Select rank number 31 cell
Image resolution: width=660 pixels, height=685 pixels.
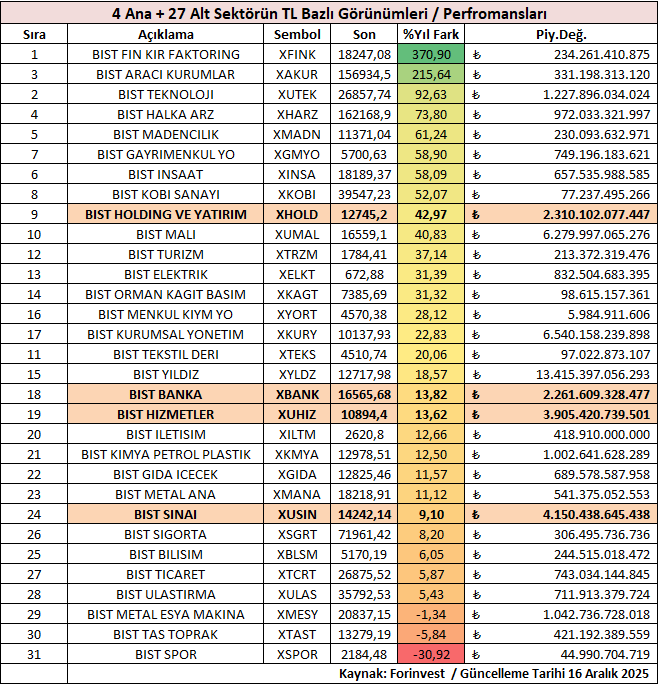point(34,654)
